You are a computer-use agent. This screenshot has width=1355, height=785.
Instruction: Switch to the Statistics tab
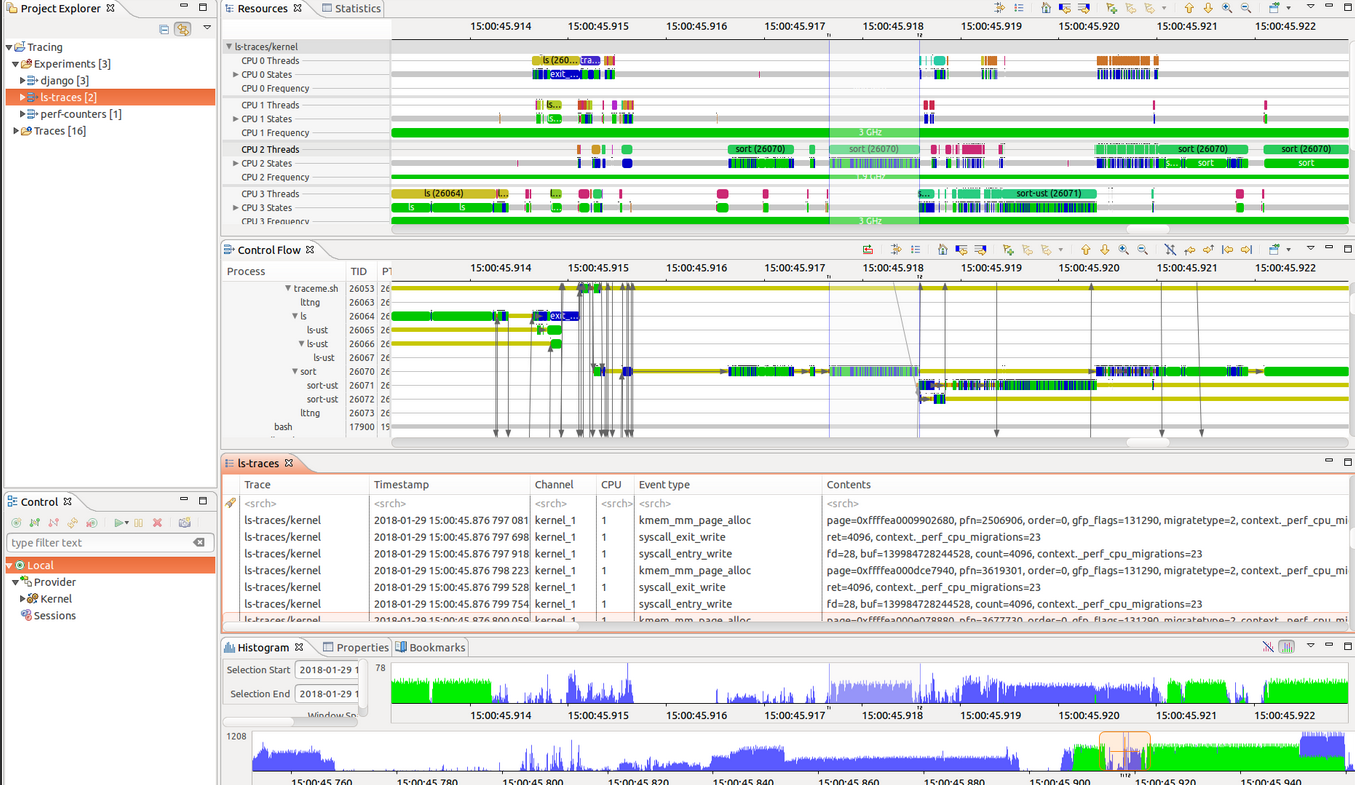(351, 8)
